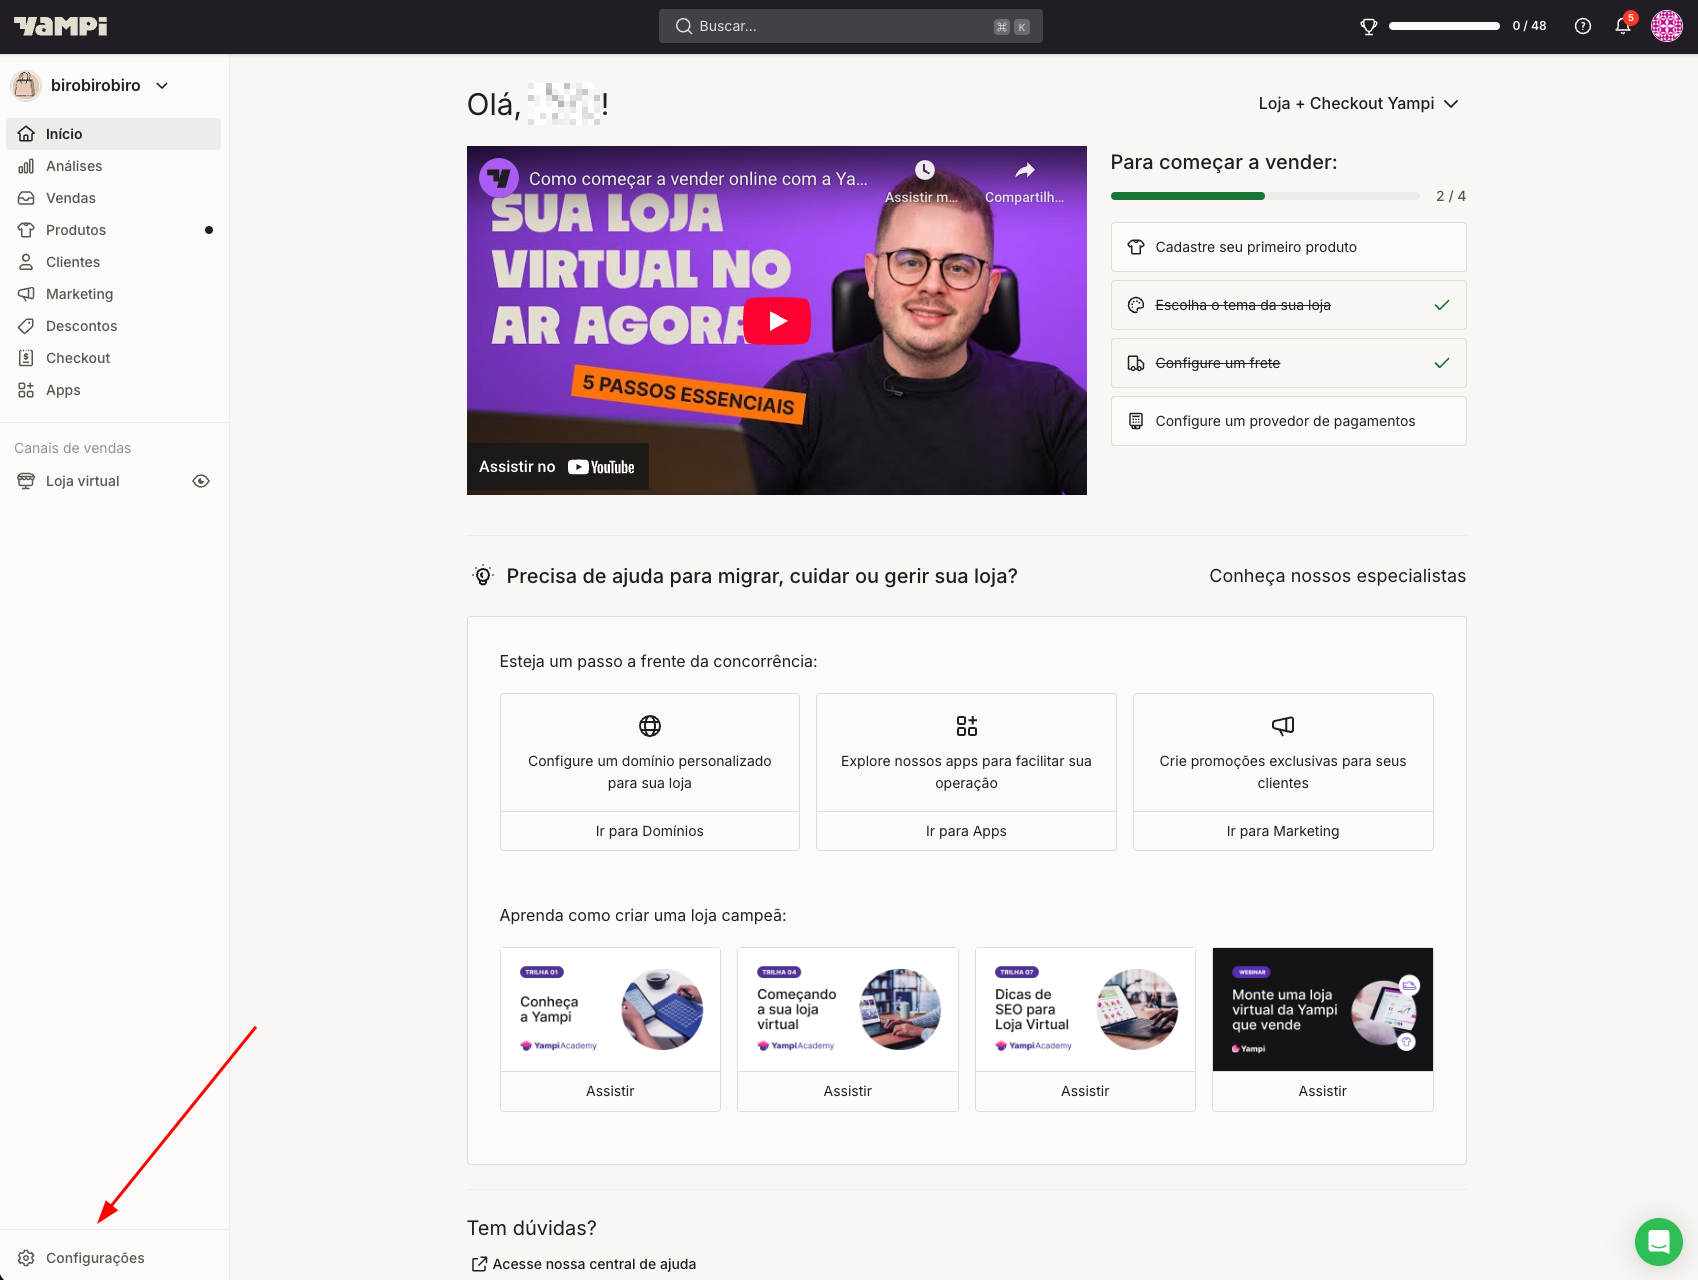The width and height of the screenshot is (1698, 1280).
Task: Play the YouTube video
Action: [x=777, y=321]
